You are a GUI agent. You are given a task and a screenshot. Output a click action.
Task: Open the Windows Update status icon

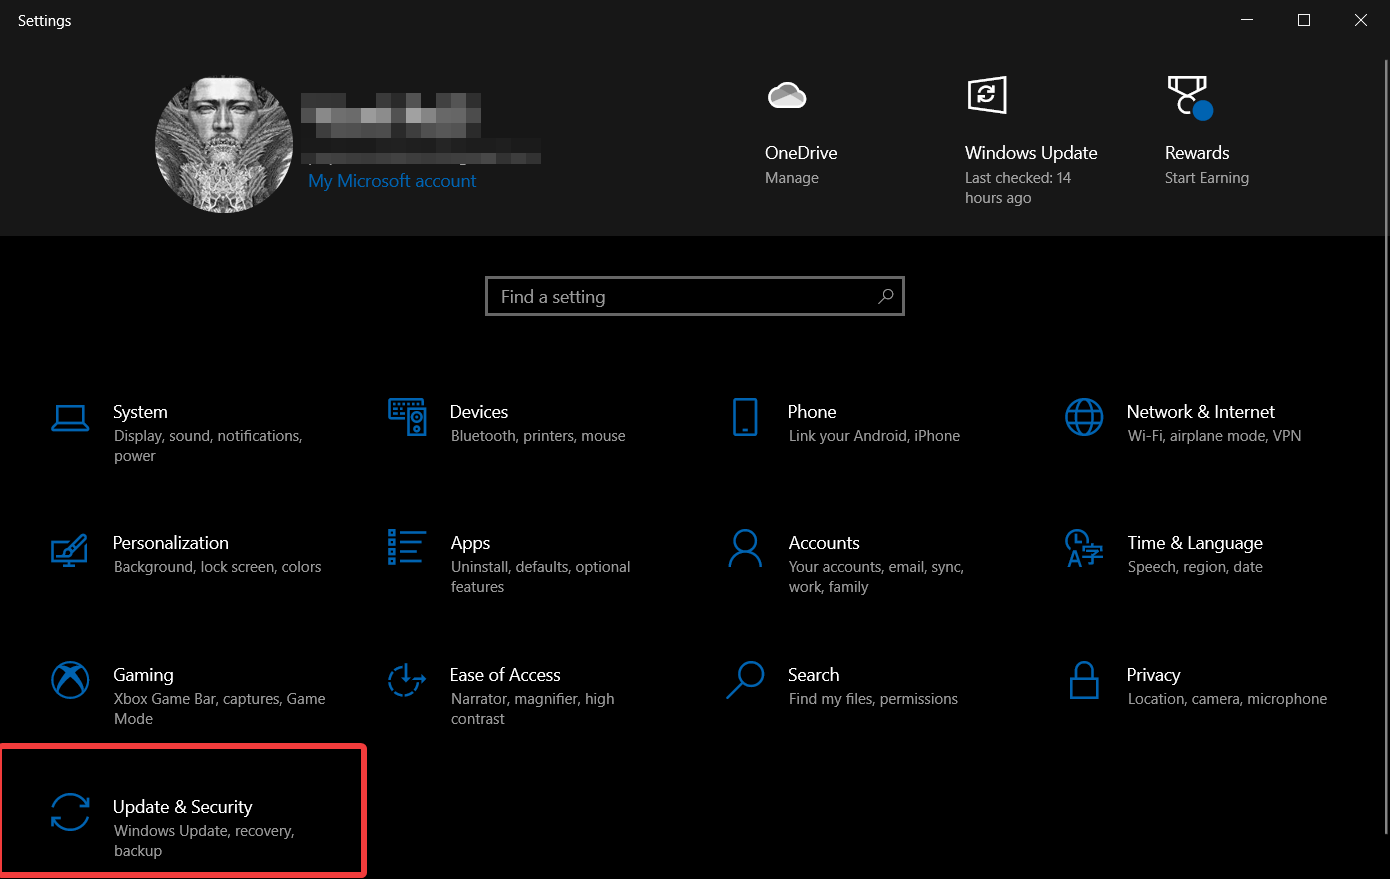click(x=987, y=96)
